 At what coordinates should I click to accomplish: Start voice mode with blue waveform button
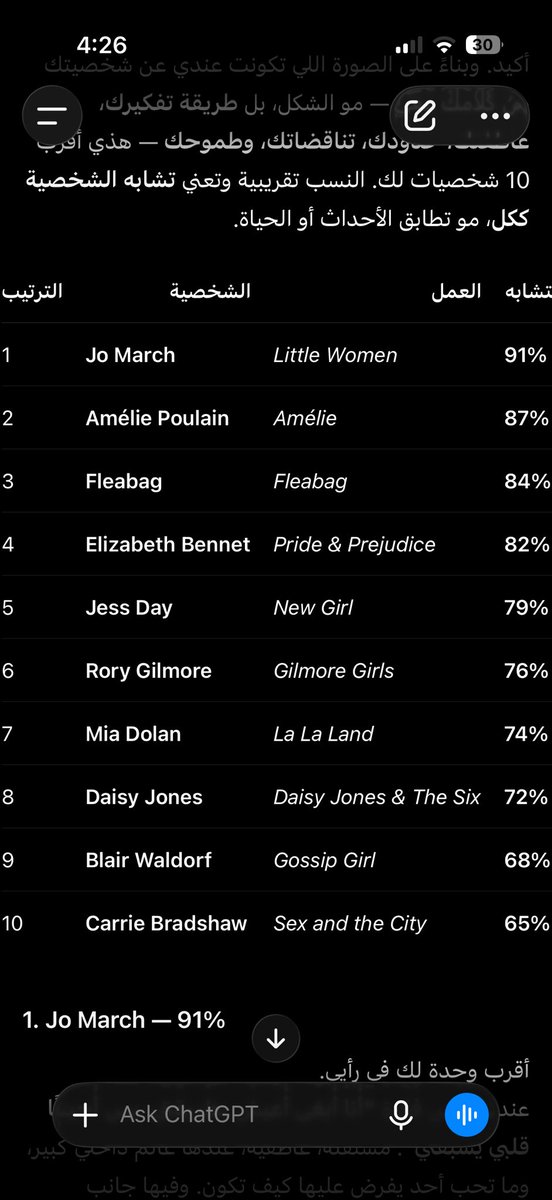coord(466,1114)
